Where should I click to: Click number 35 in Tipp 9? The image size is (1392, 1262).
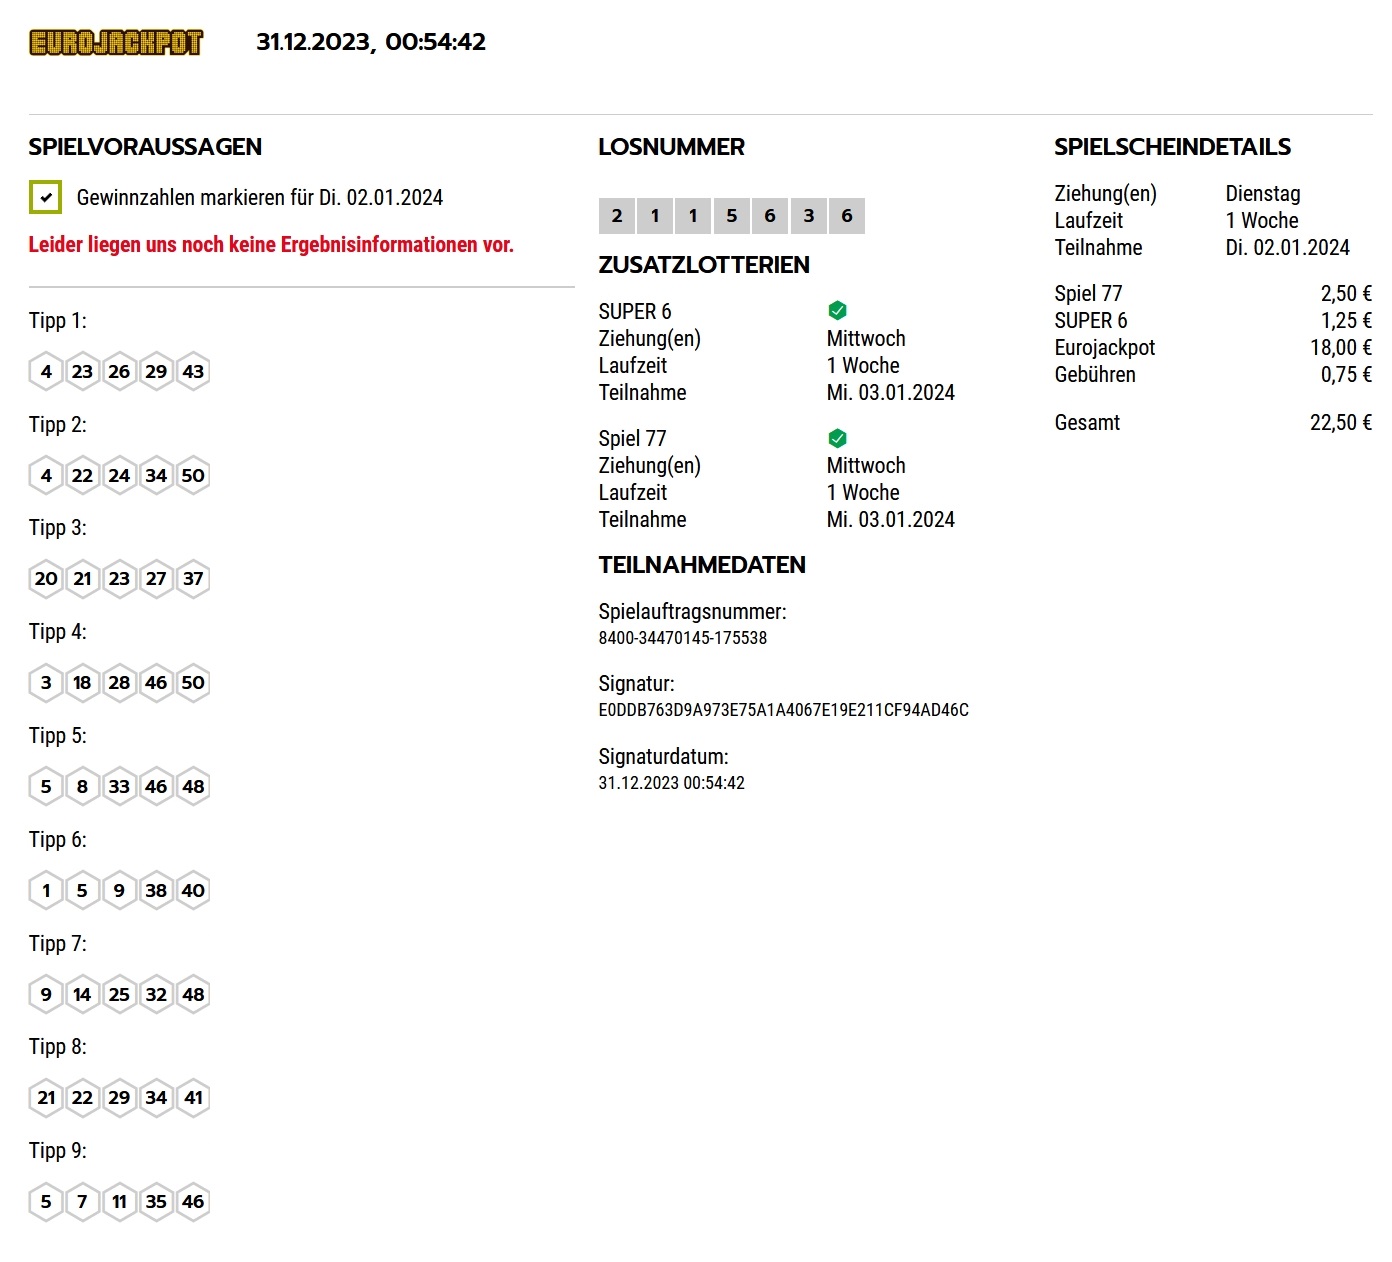(x=156, y=1202)
